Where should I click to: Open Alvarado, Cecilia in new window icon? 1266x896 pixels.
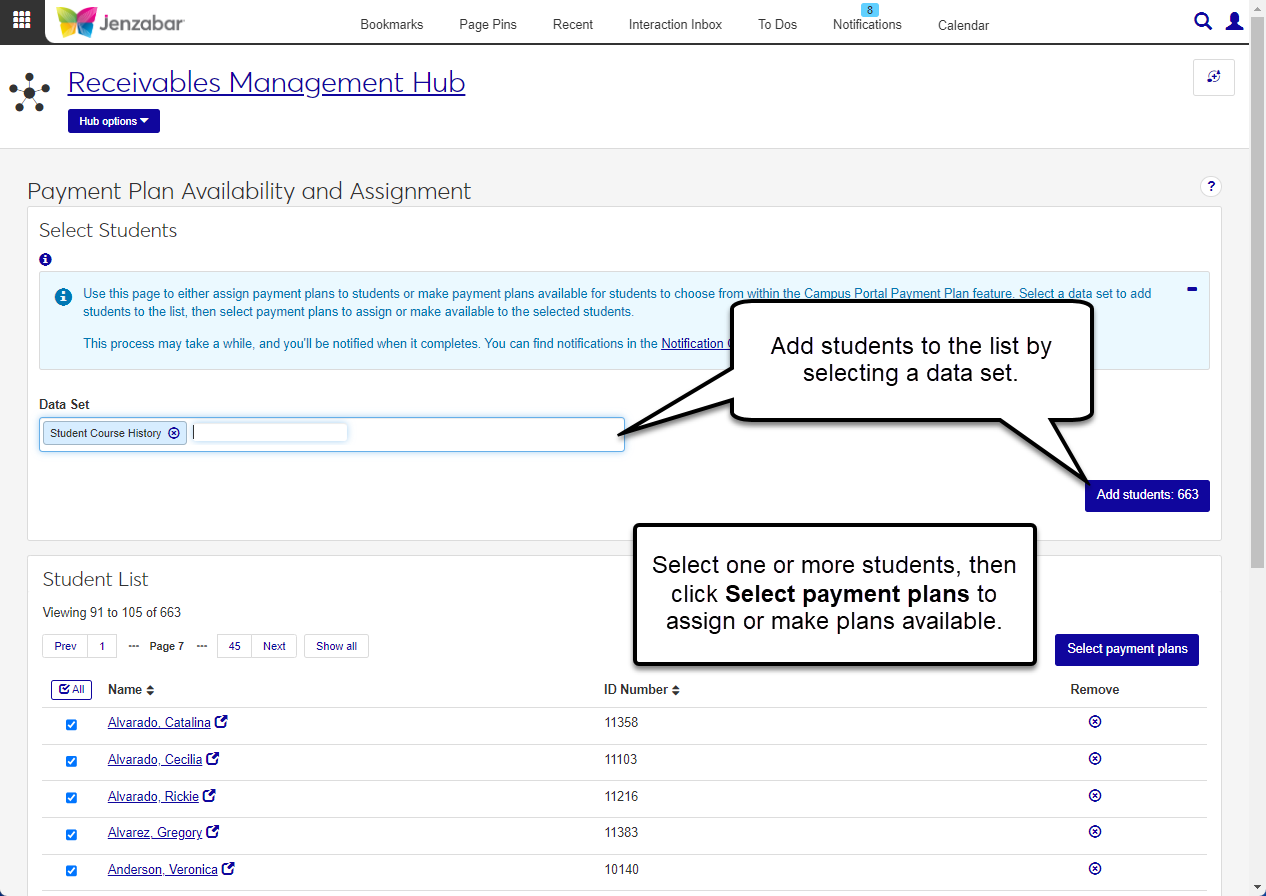pyautogui.click(x=212, y=759)
